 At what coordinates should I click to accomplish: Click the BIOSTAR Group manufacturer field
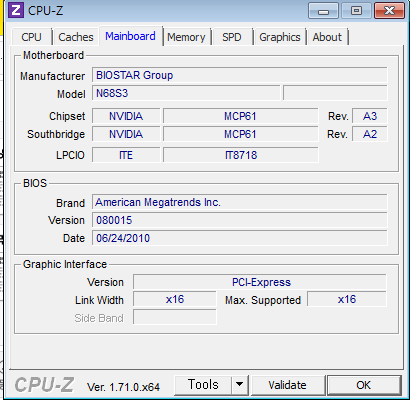pos(240,75)
